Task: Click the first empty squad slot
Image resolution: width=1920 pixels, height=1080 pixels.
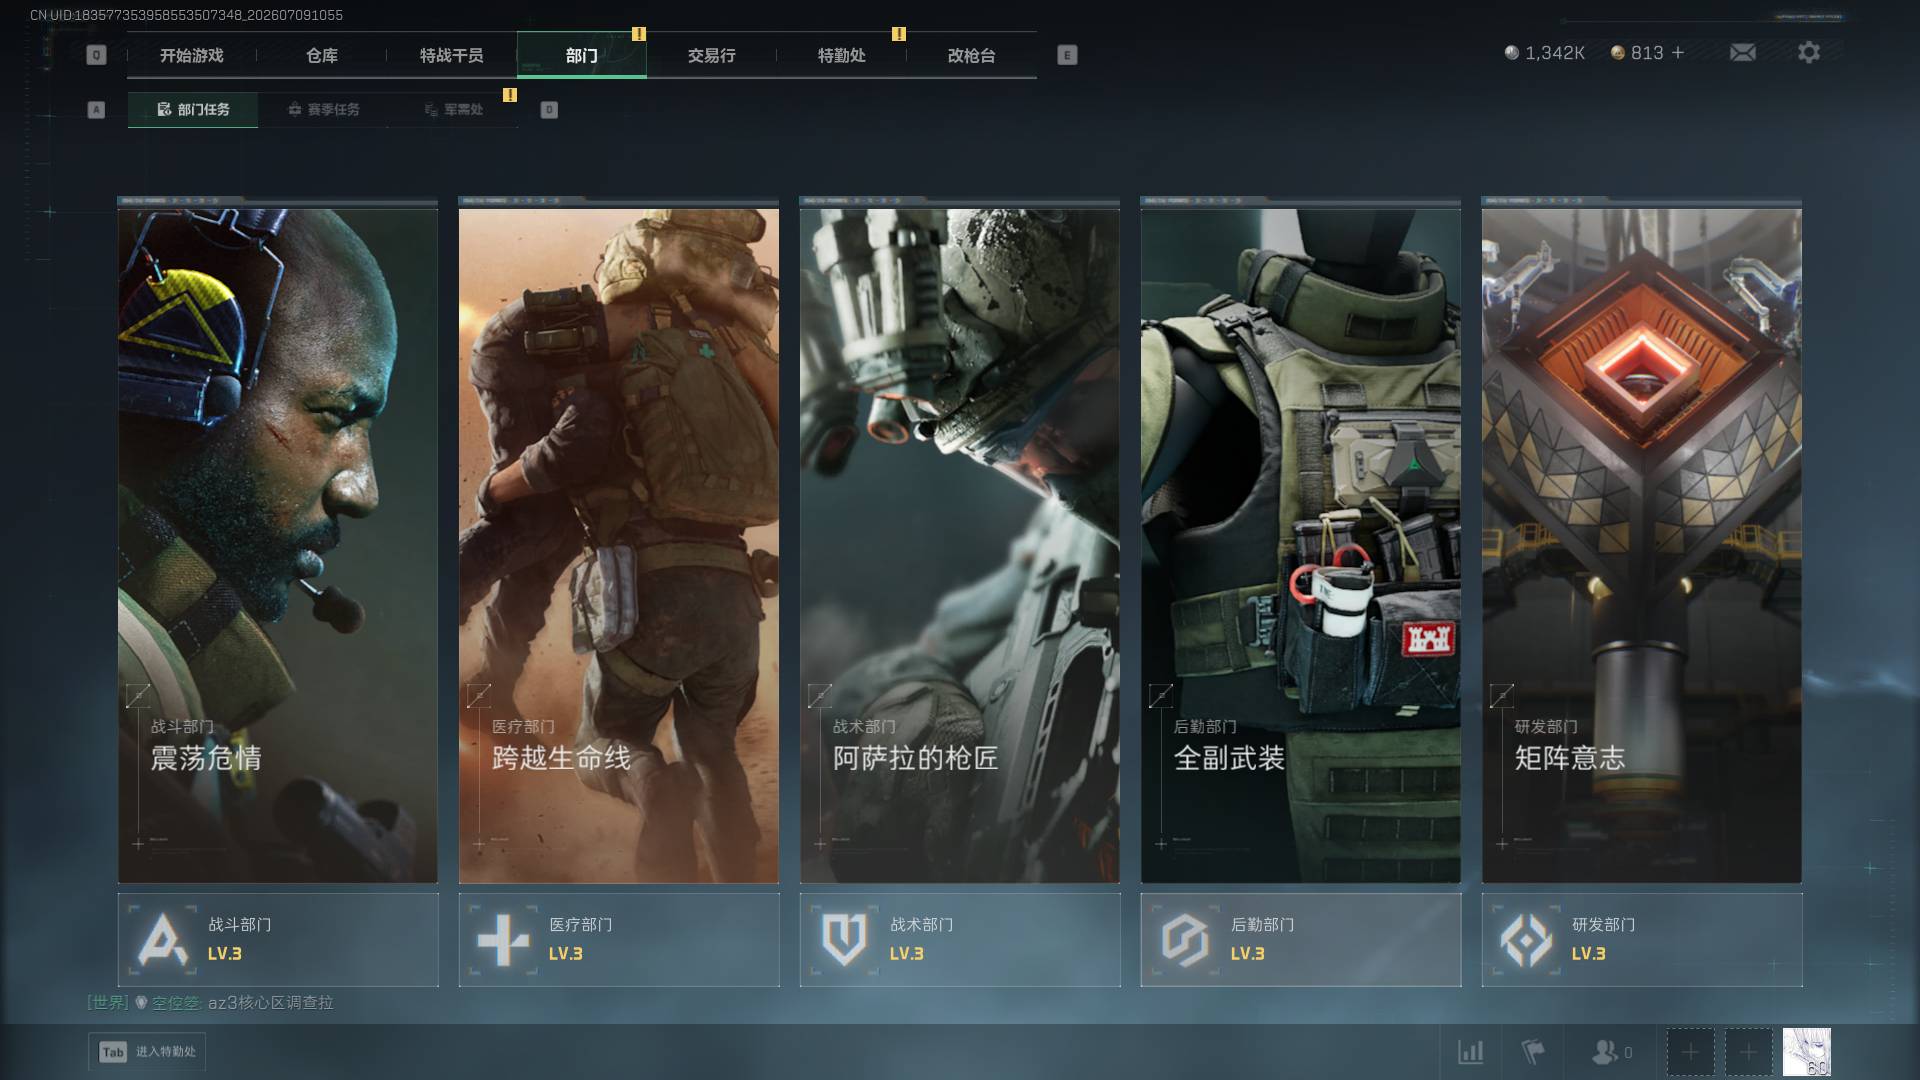Action: (1690, 1052)
